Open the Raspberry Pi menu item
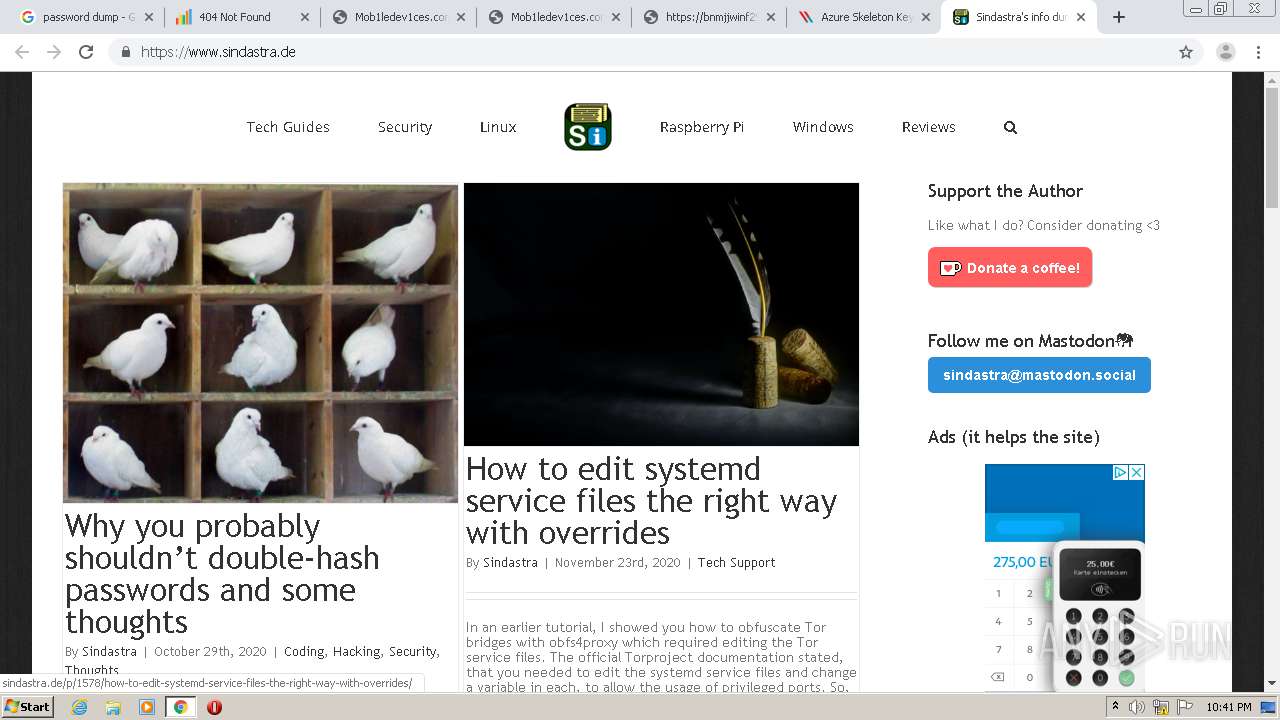 click(702, 127)
